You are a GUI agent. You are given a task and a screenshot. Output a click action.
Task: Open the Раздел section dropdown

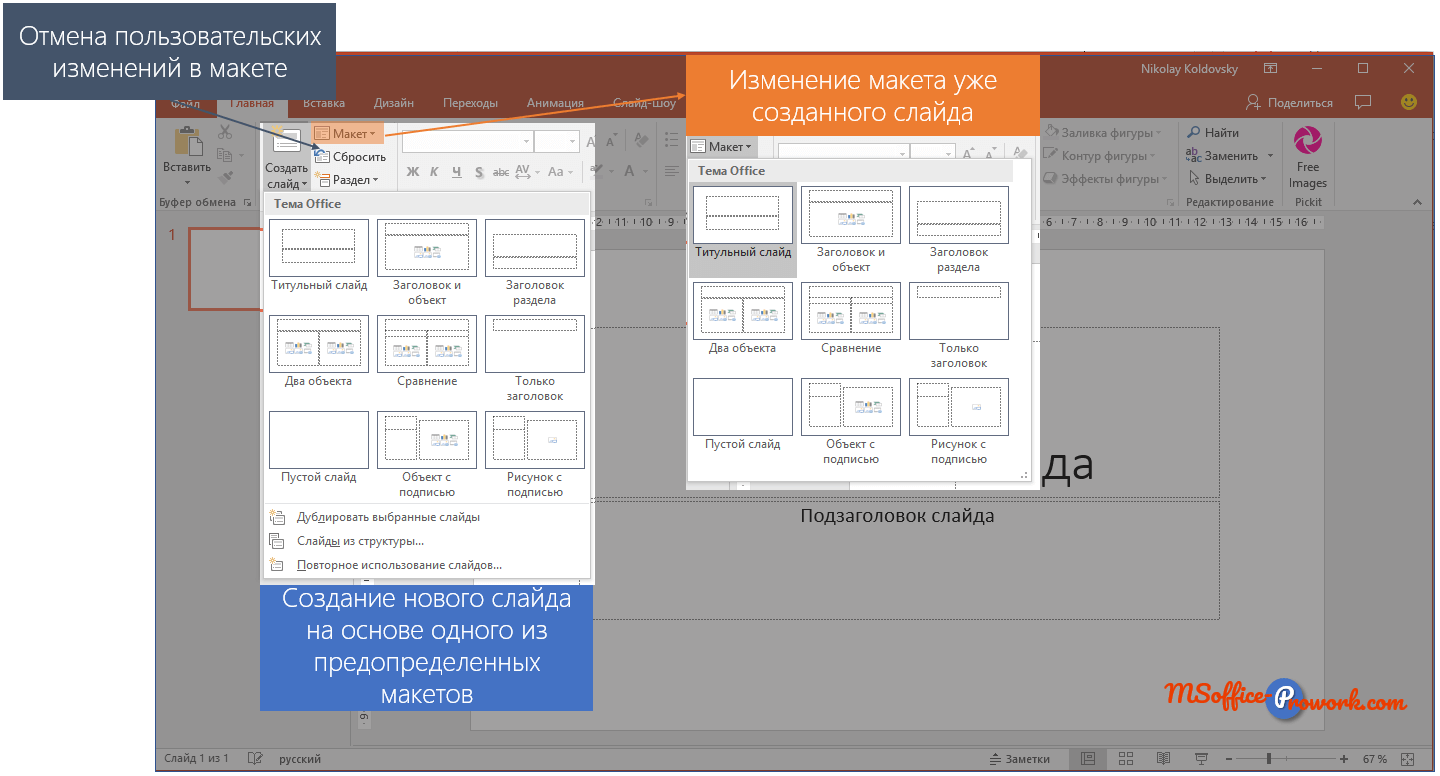coord(347,180)
